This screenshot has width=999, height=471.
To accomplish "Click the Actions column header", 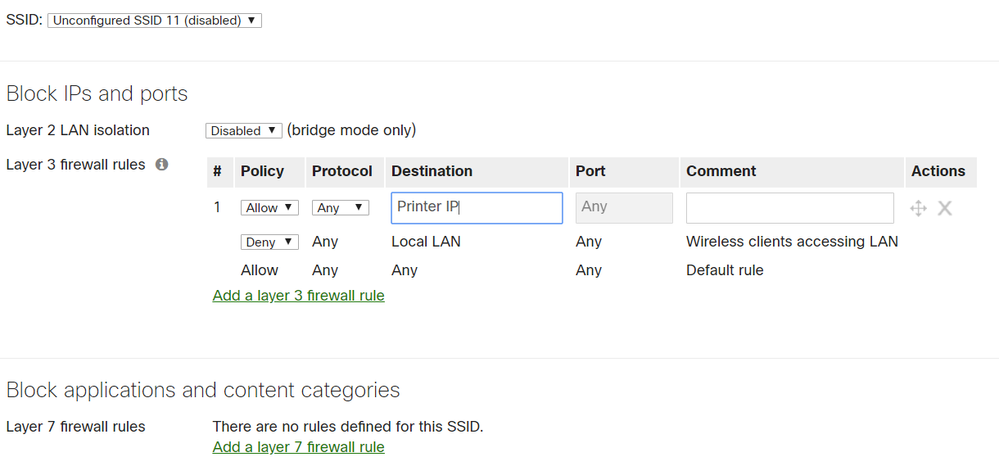I will pyautogui.click(x=940, y=172).
